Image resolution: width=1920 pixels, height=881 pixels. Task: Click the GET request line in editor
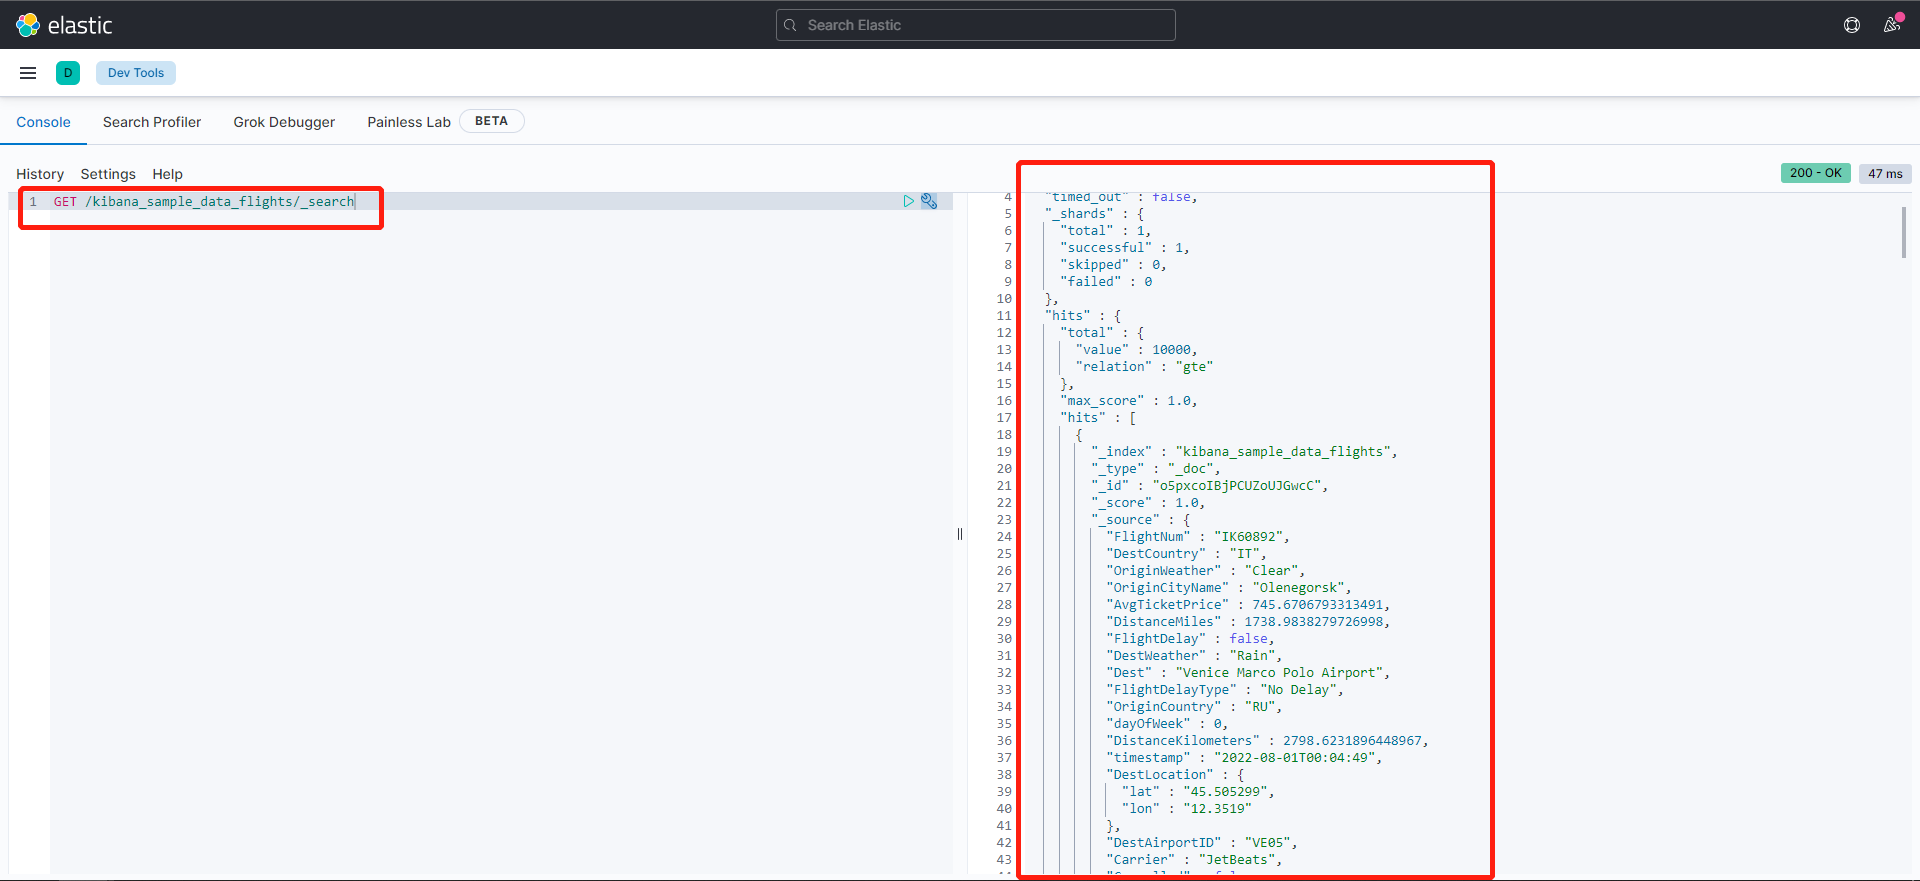[x=204, y=201]
